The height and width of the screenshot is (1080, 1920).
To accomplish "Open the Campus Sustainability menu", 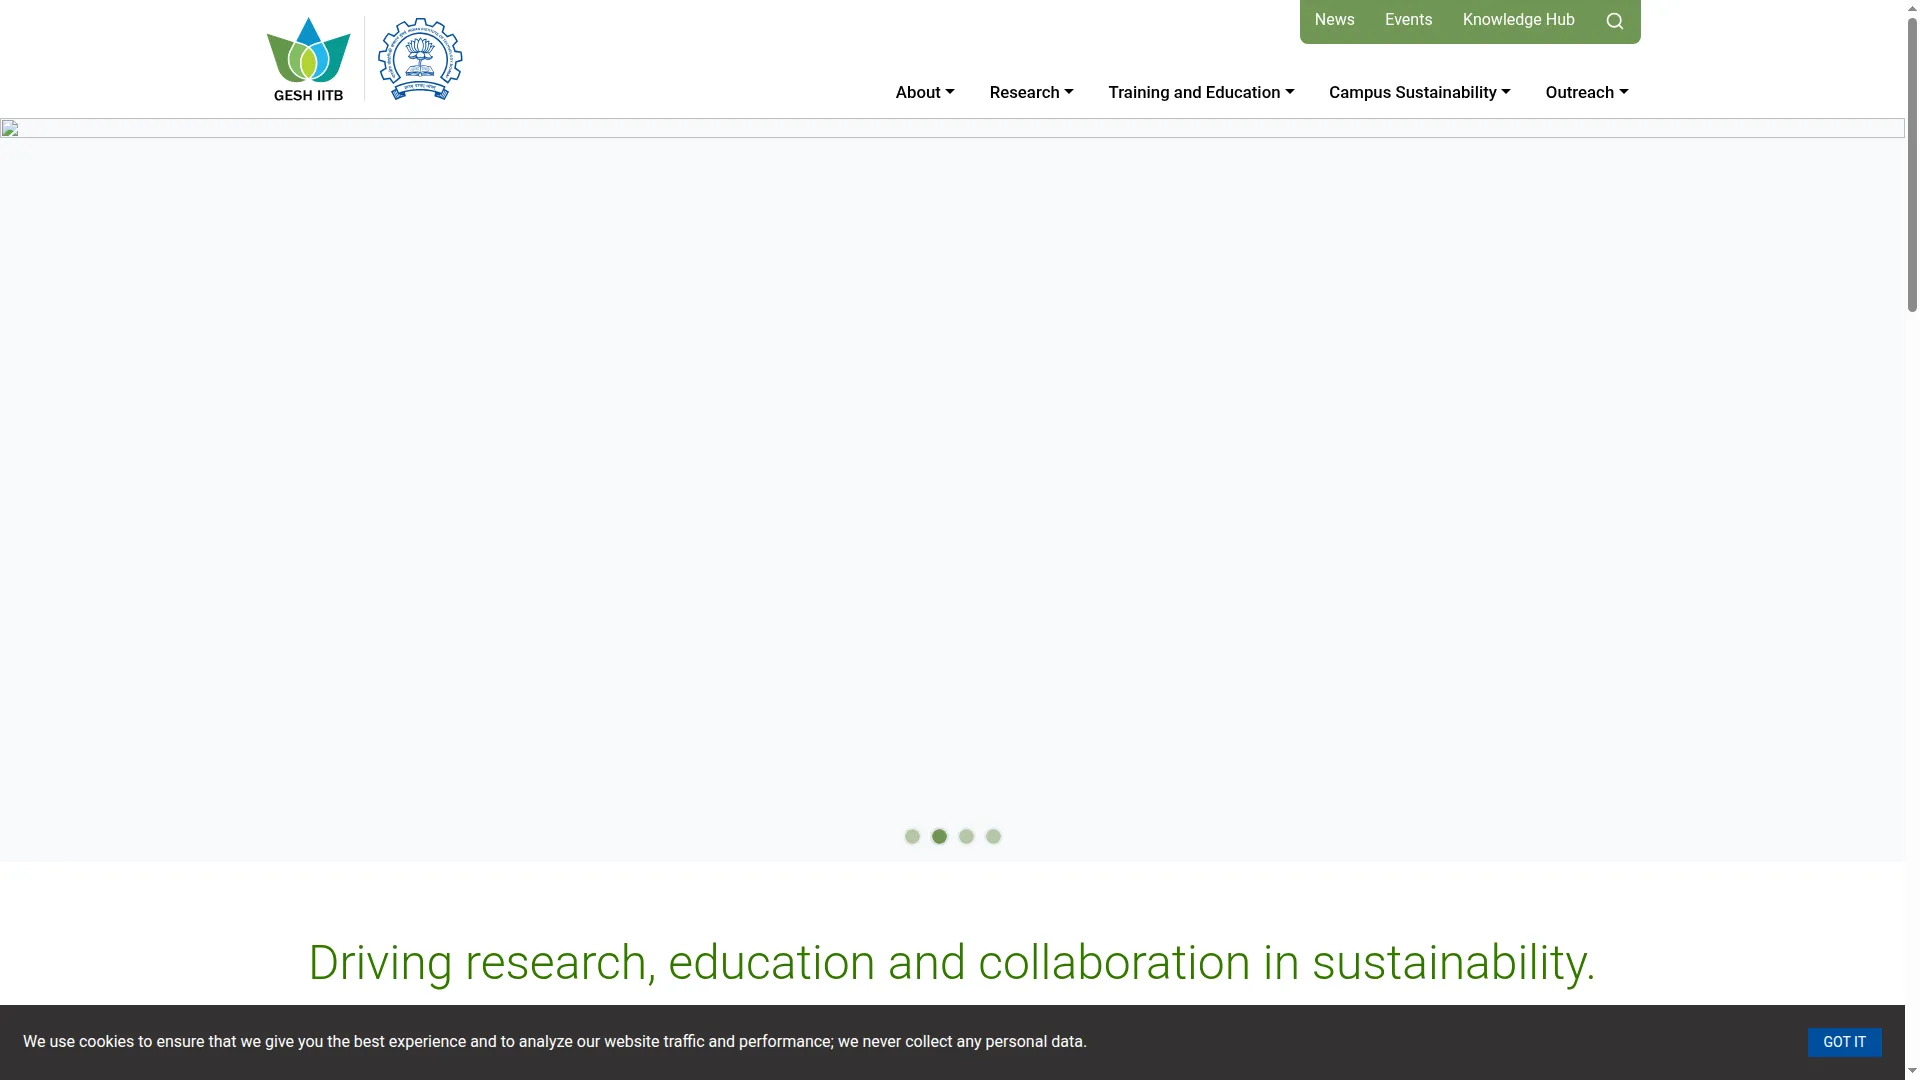I will 1419,92.
